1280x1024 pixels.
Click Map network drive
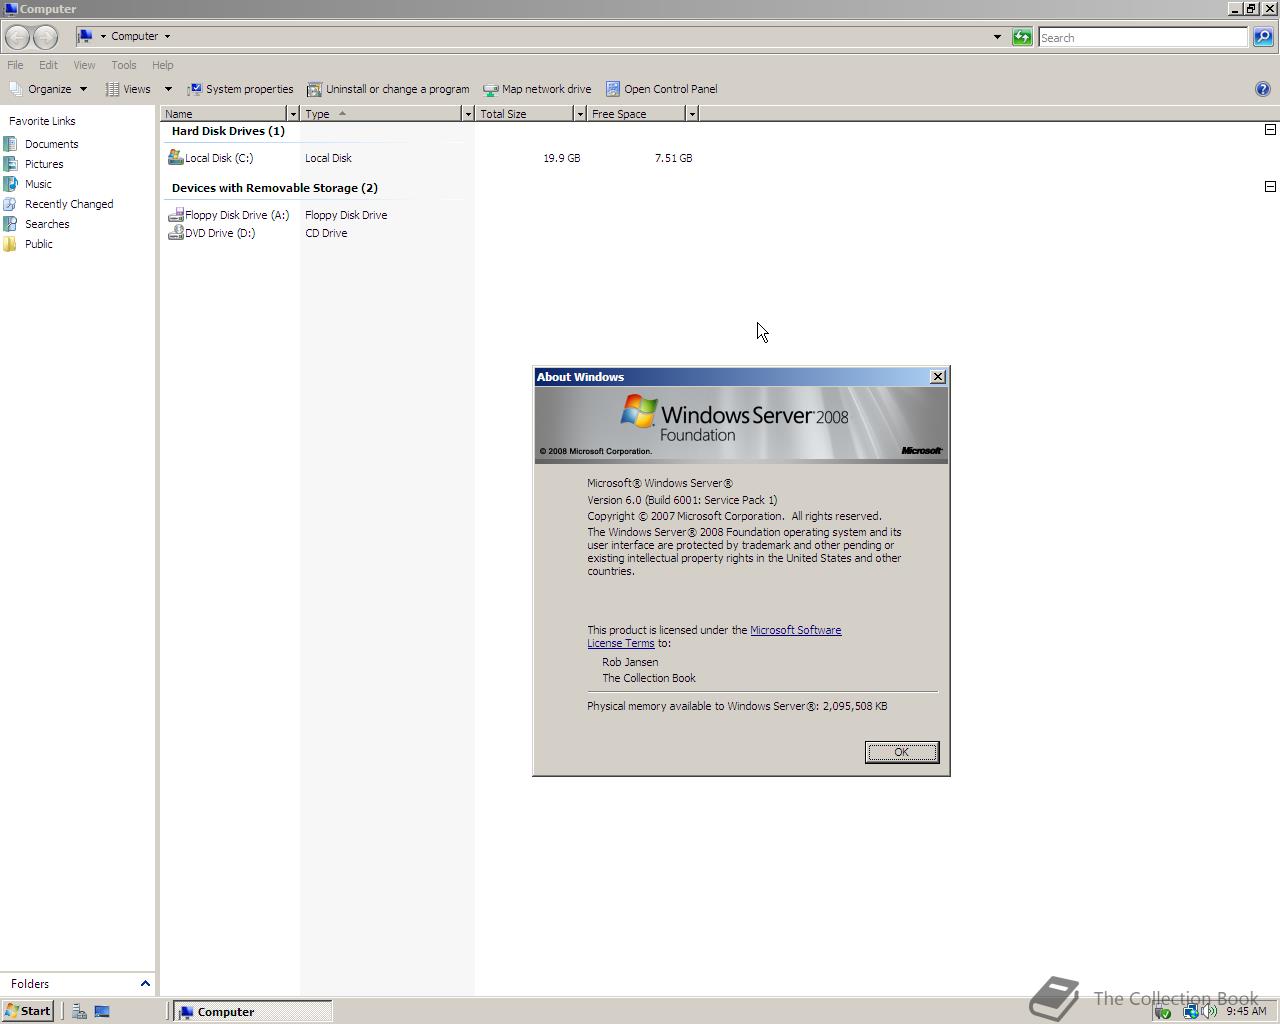[x=537, y=89]
